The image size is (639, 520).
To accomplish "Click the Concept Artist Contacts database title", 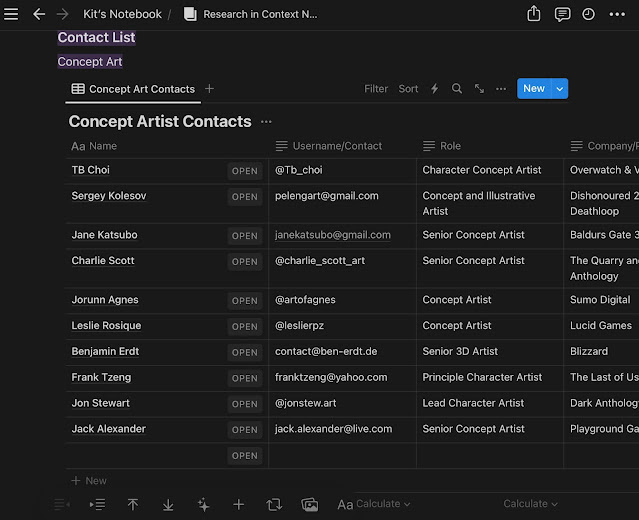I will [x=160, y=121].
